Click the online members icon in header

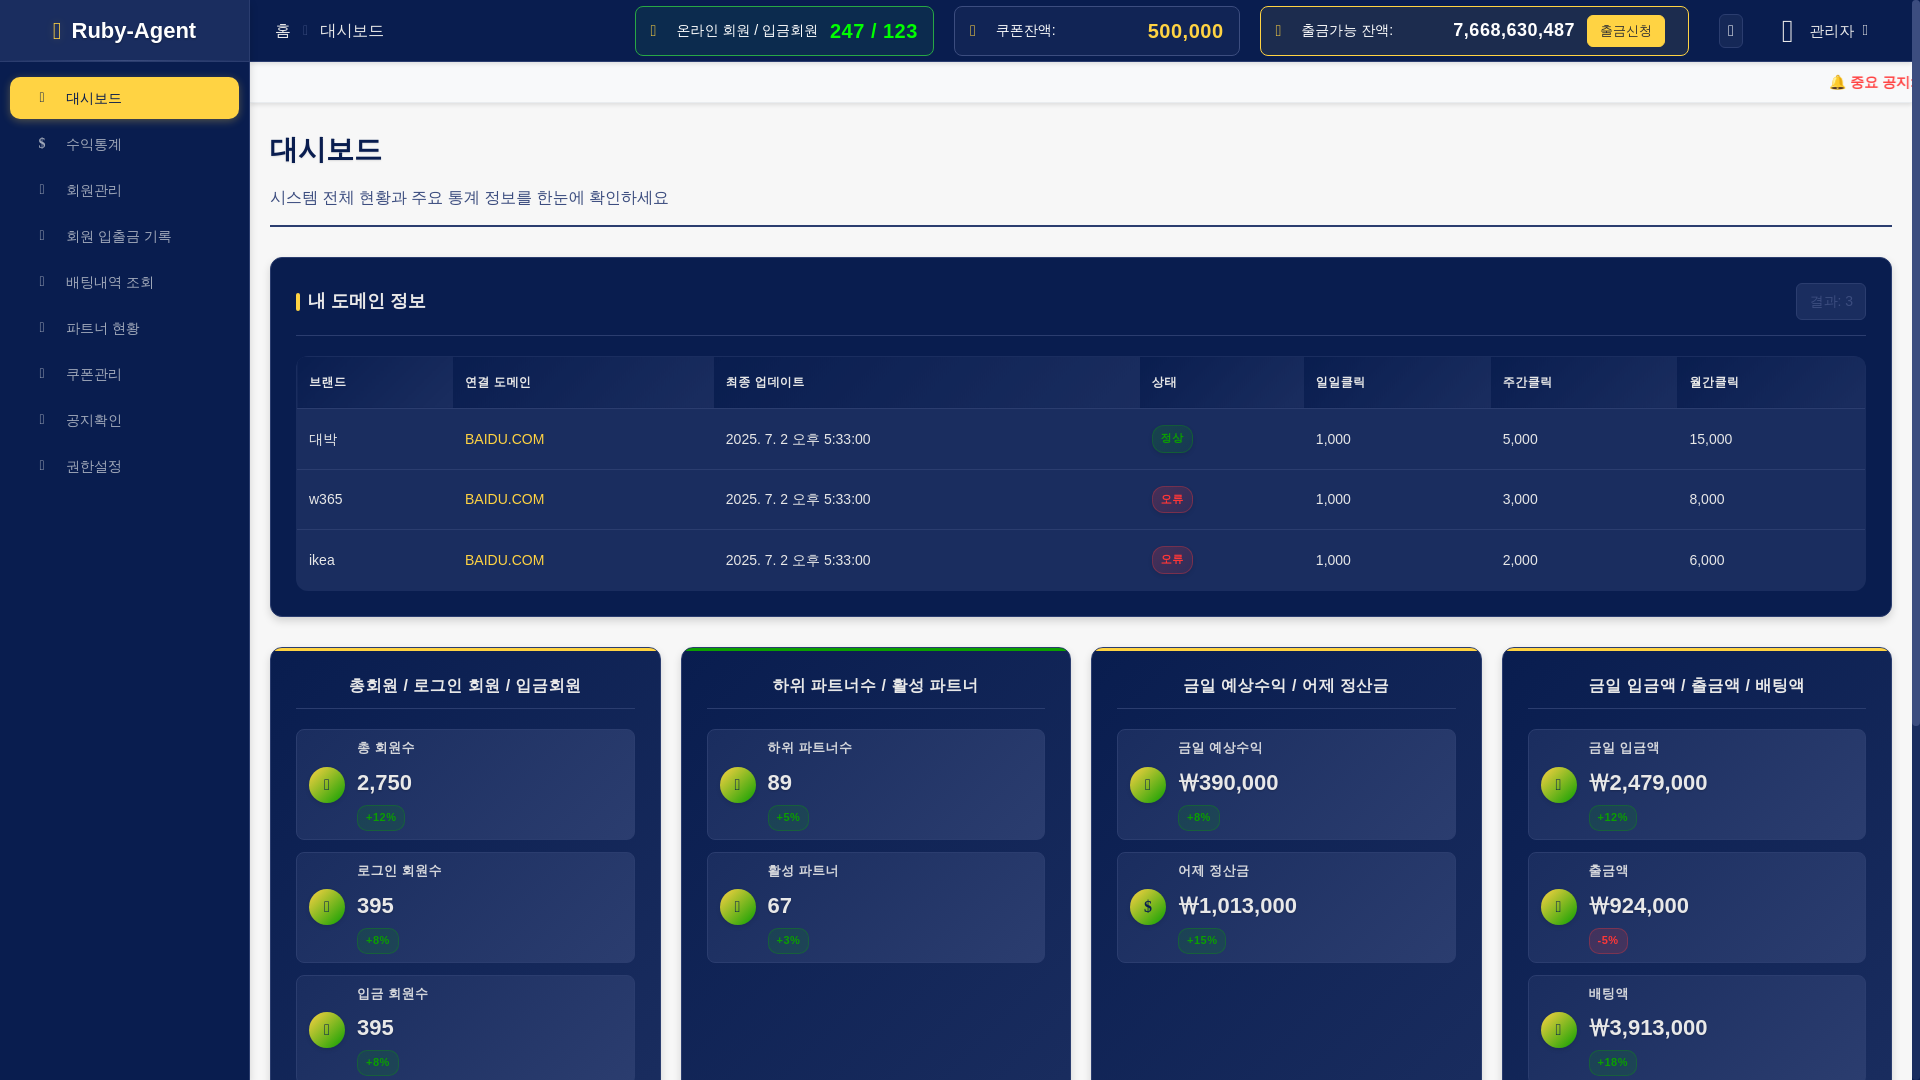pos(654,31)
